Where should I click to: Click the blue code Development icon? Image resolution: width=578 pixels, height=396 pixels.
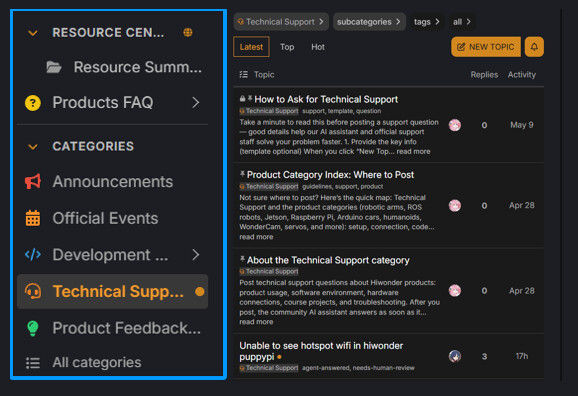(33, 254)
